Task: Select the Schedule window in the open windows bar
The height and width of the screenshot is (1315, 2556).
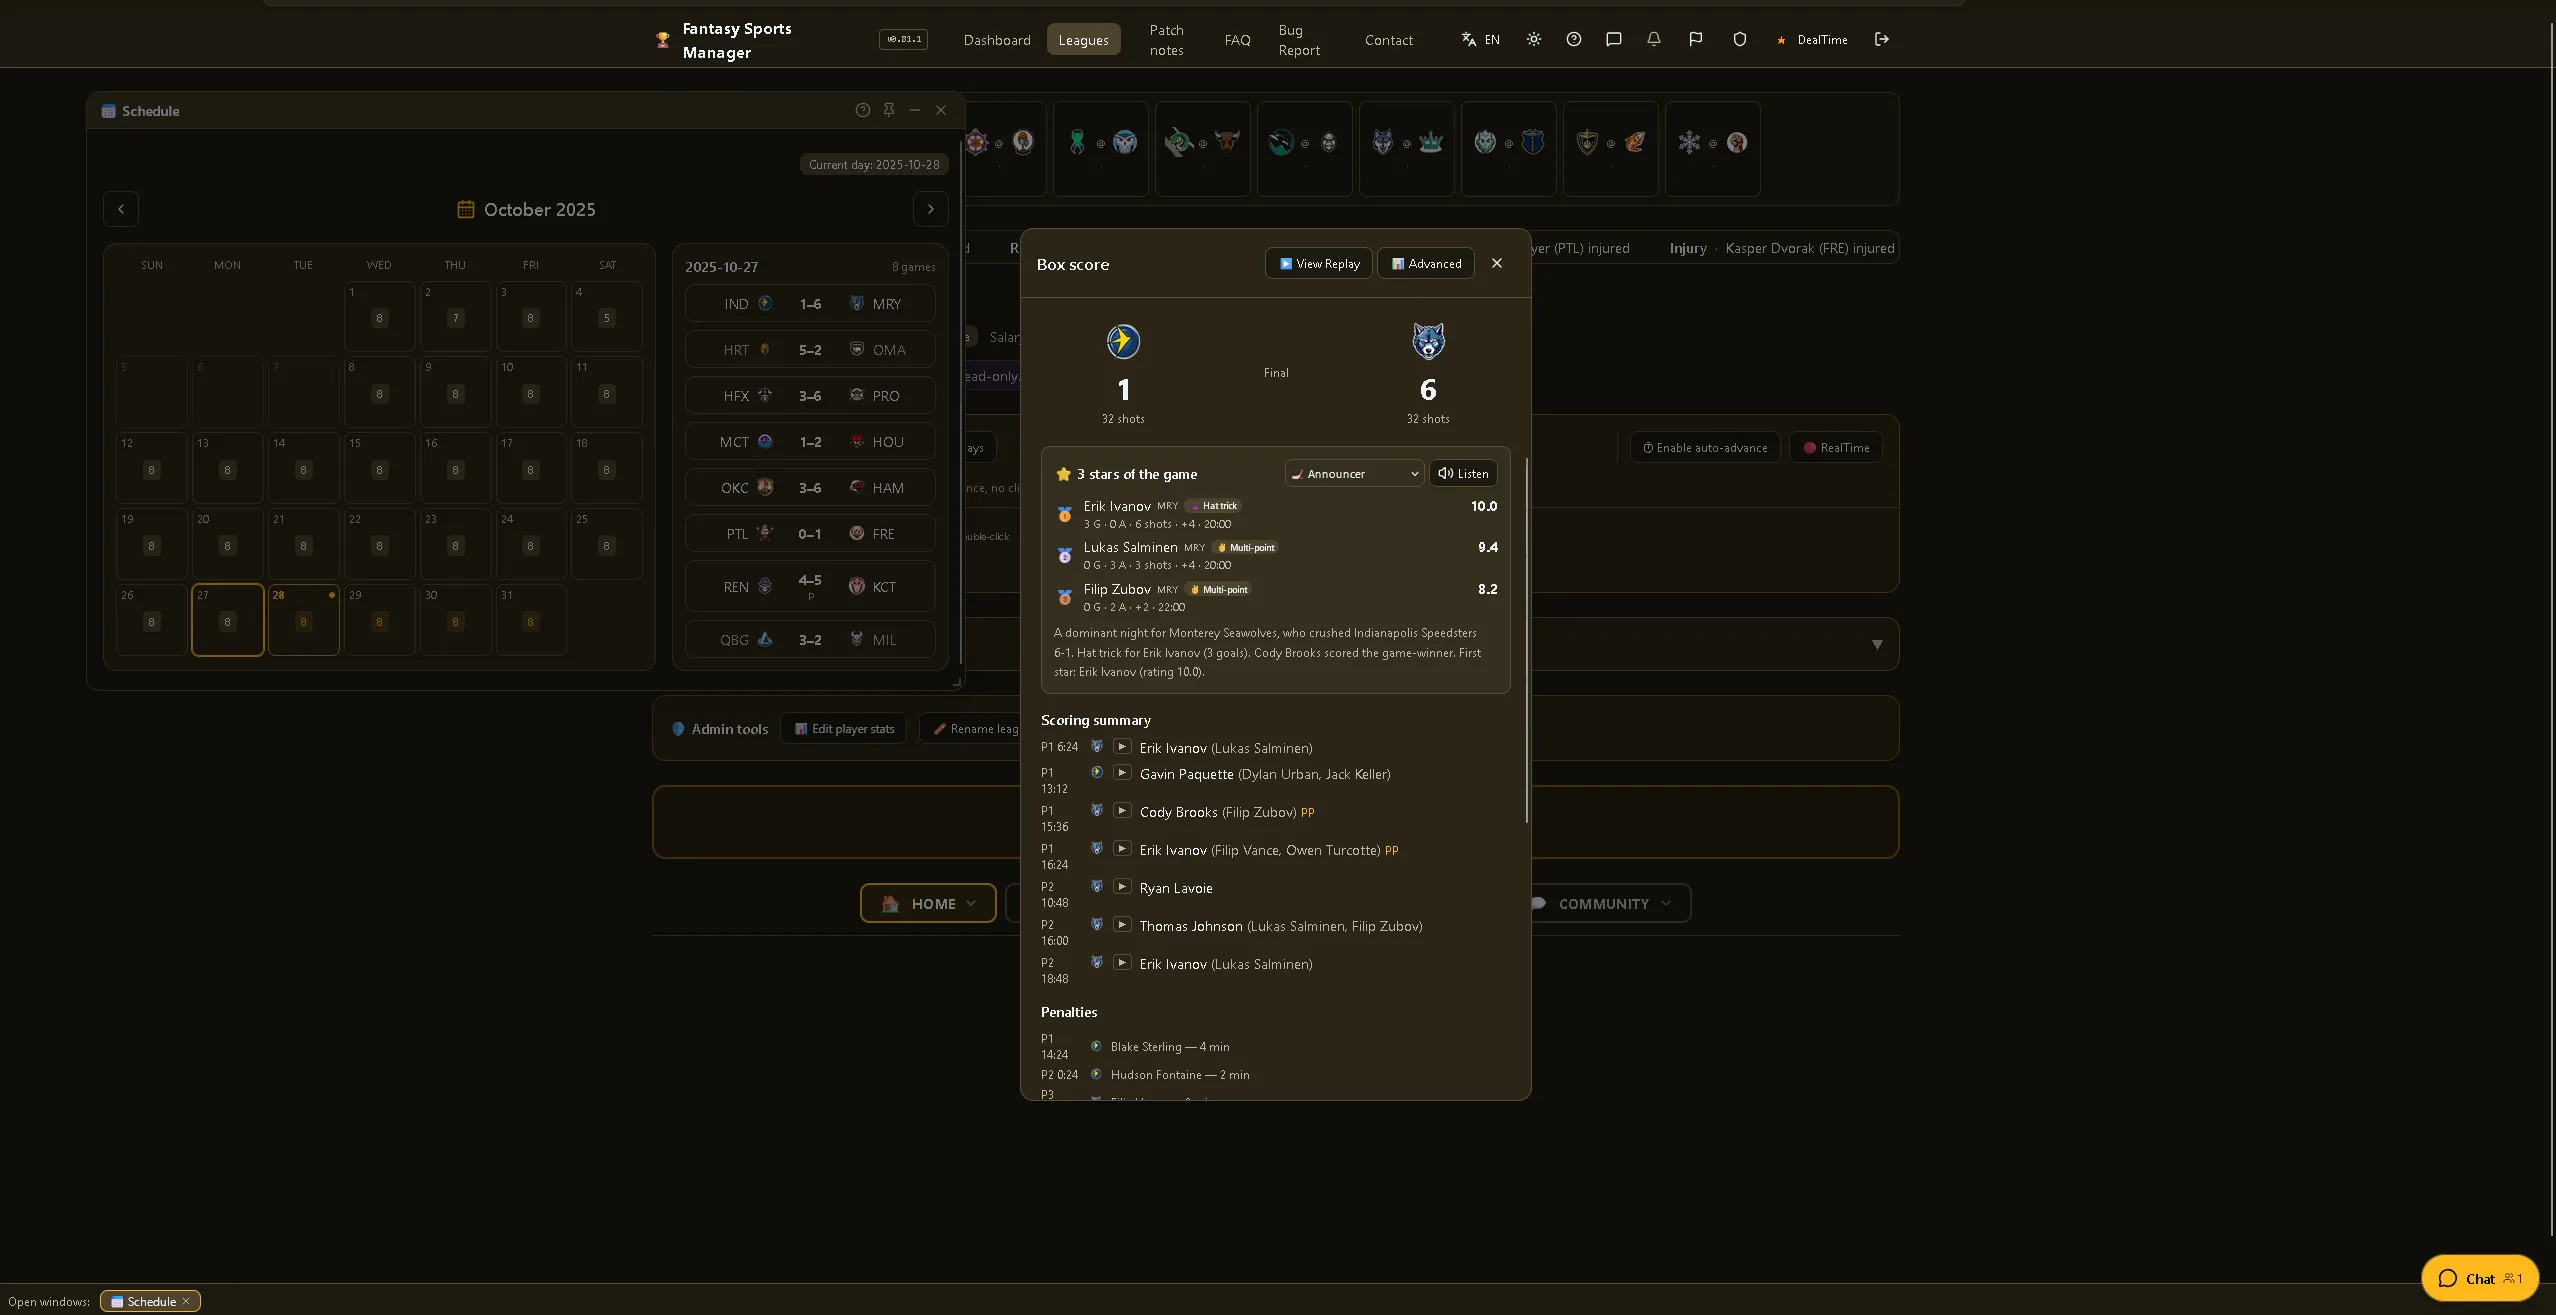Action: coord(150,1301)
